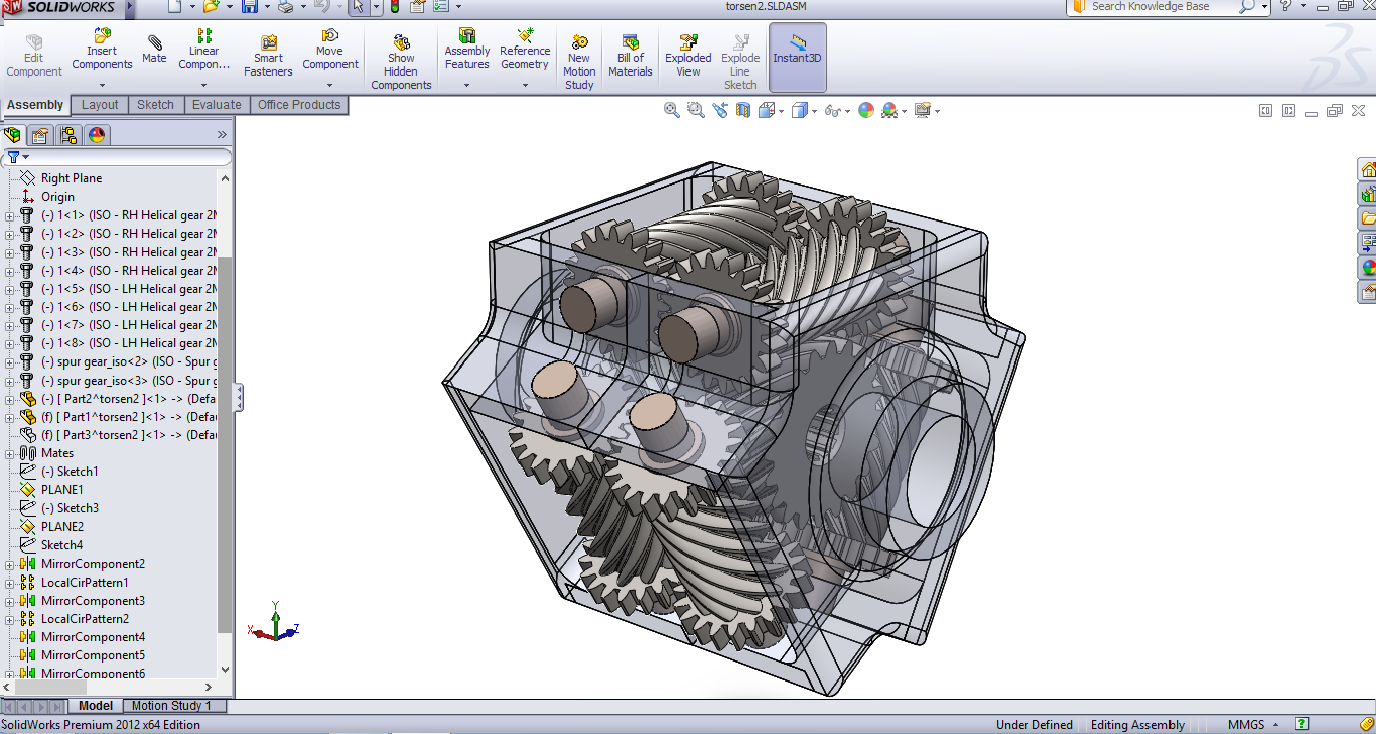Select Sketch4 in the feature tree
This screenshot has height=734, width=1376.
click(62, 545)
